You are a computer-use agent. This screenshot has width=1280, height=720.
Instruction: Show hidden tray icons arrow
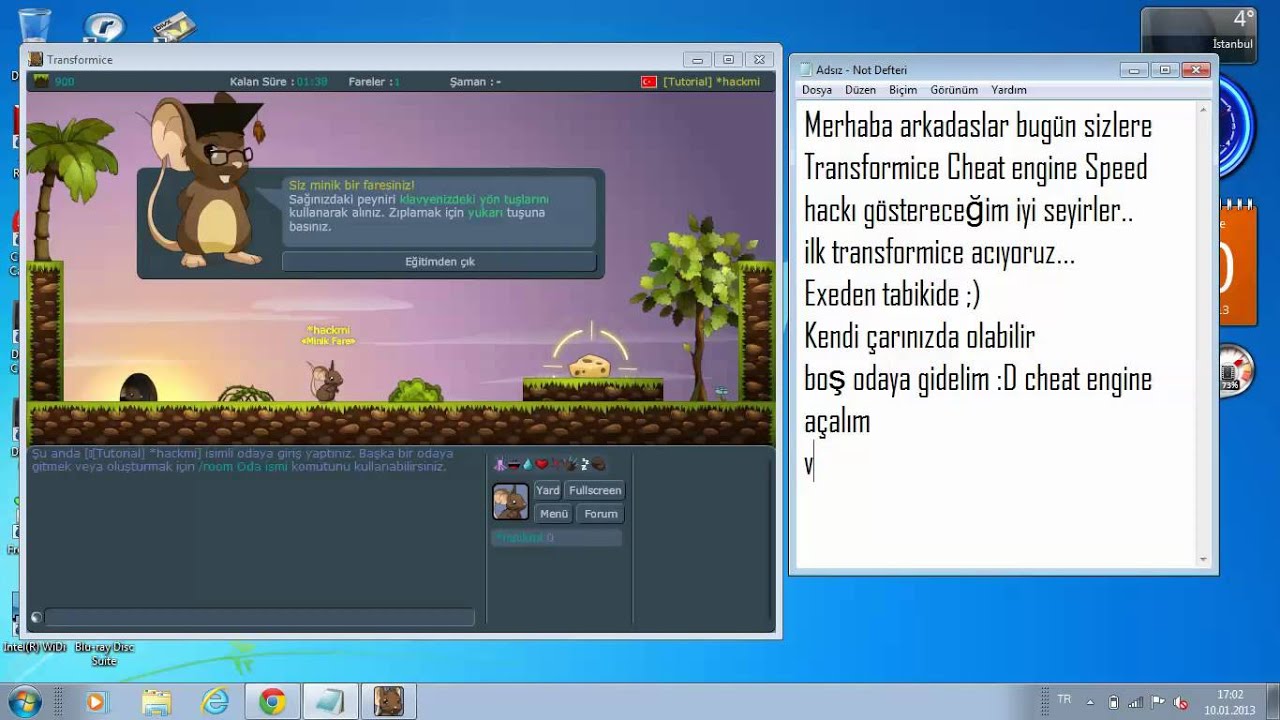(x=1090, y=702)
